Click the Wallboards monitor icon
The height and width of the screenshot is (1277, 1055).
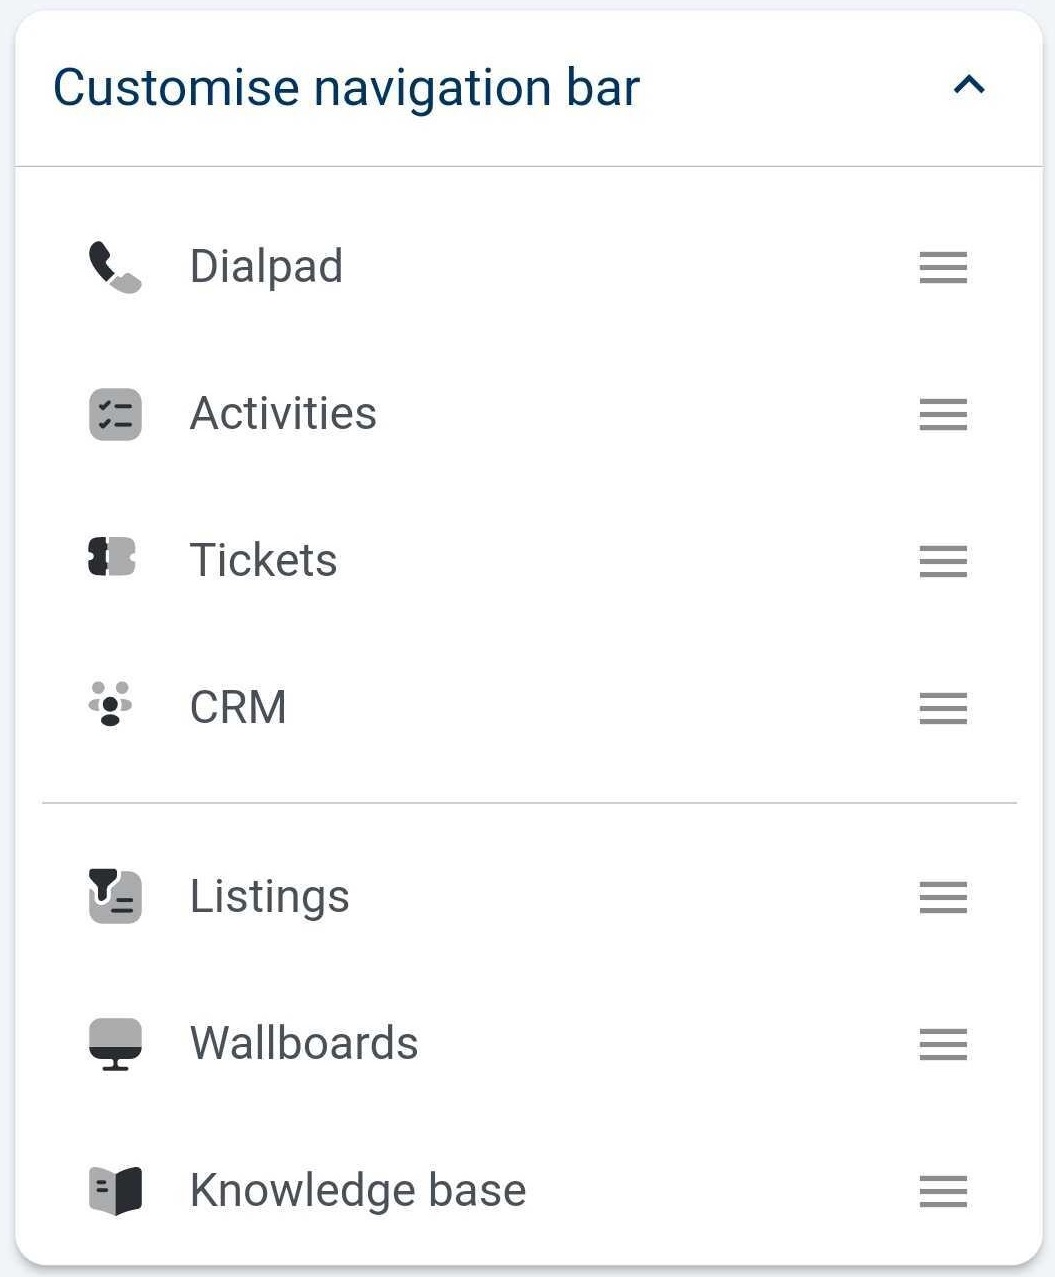point(115,1043)
